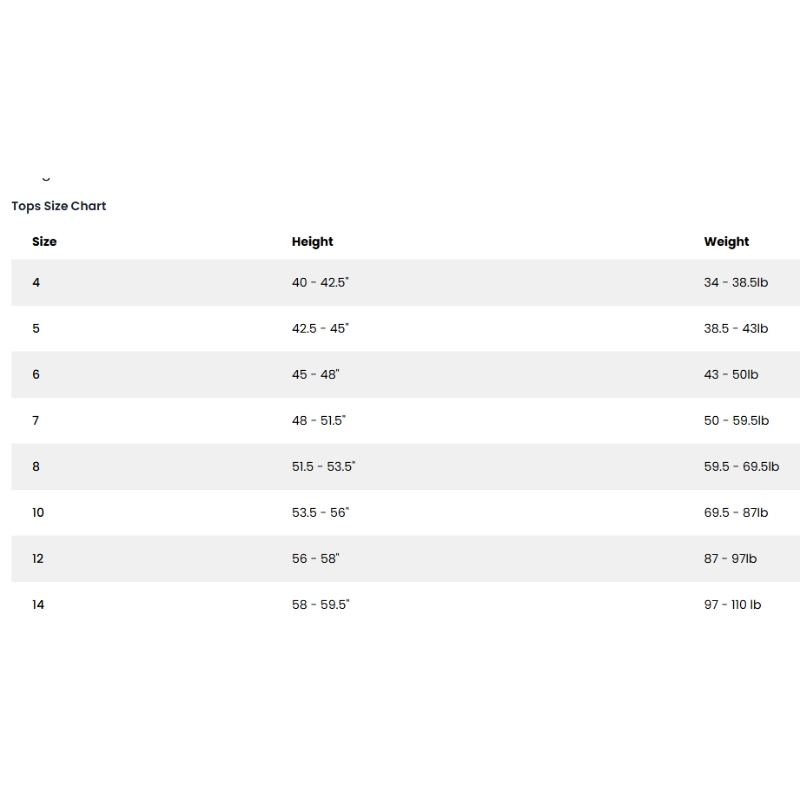Select the size 12 row label
800x800 pixels.
38,559
